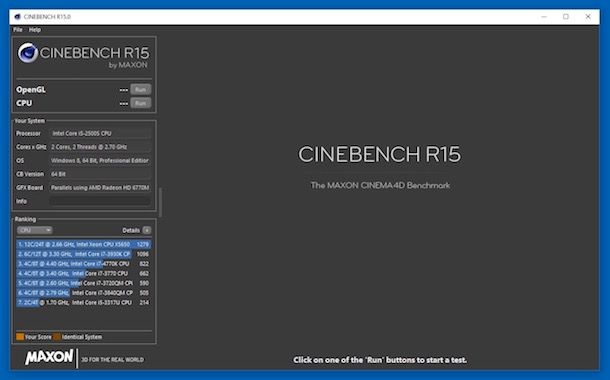
Task: Open the Help menu
Action: [x=35, y=30]
